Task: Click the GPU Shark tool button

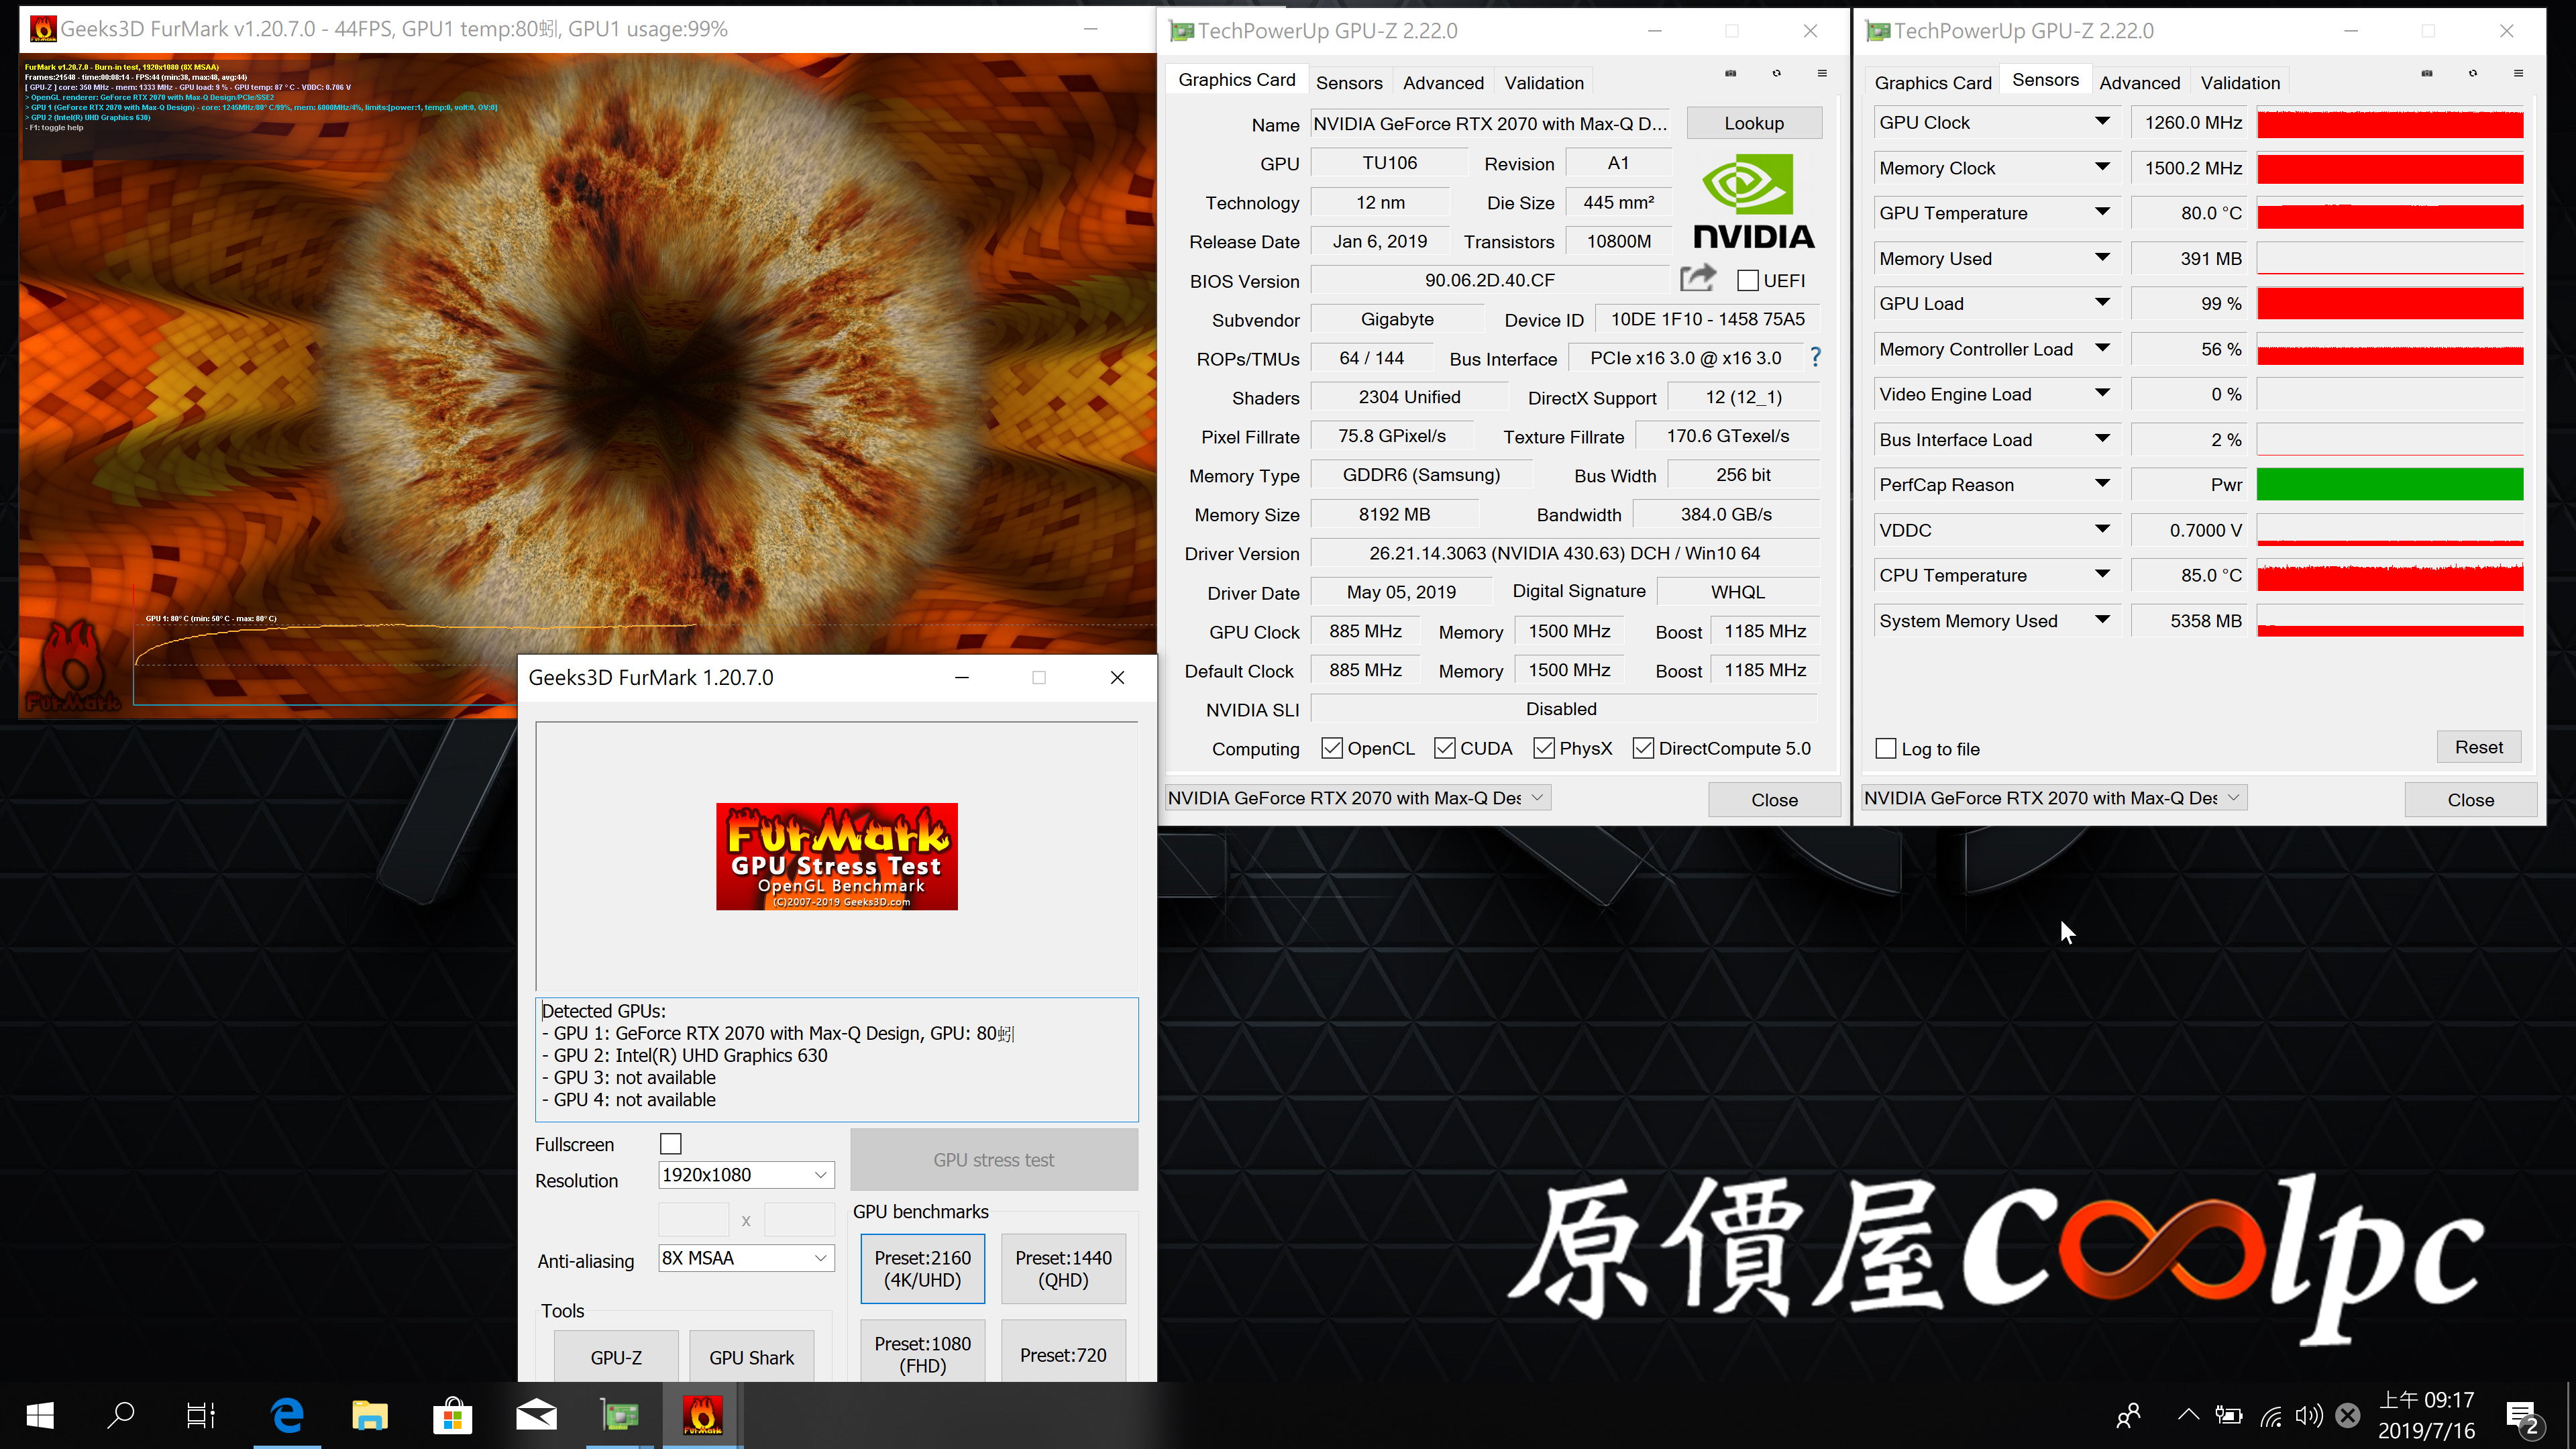Action: tap(751, 1357)
